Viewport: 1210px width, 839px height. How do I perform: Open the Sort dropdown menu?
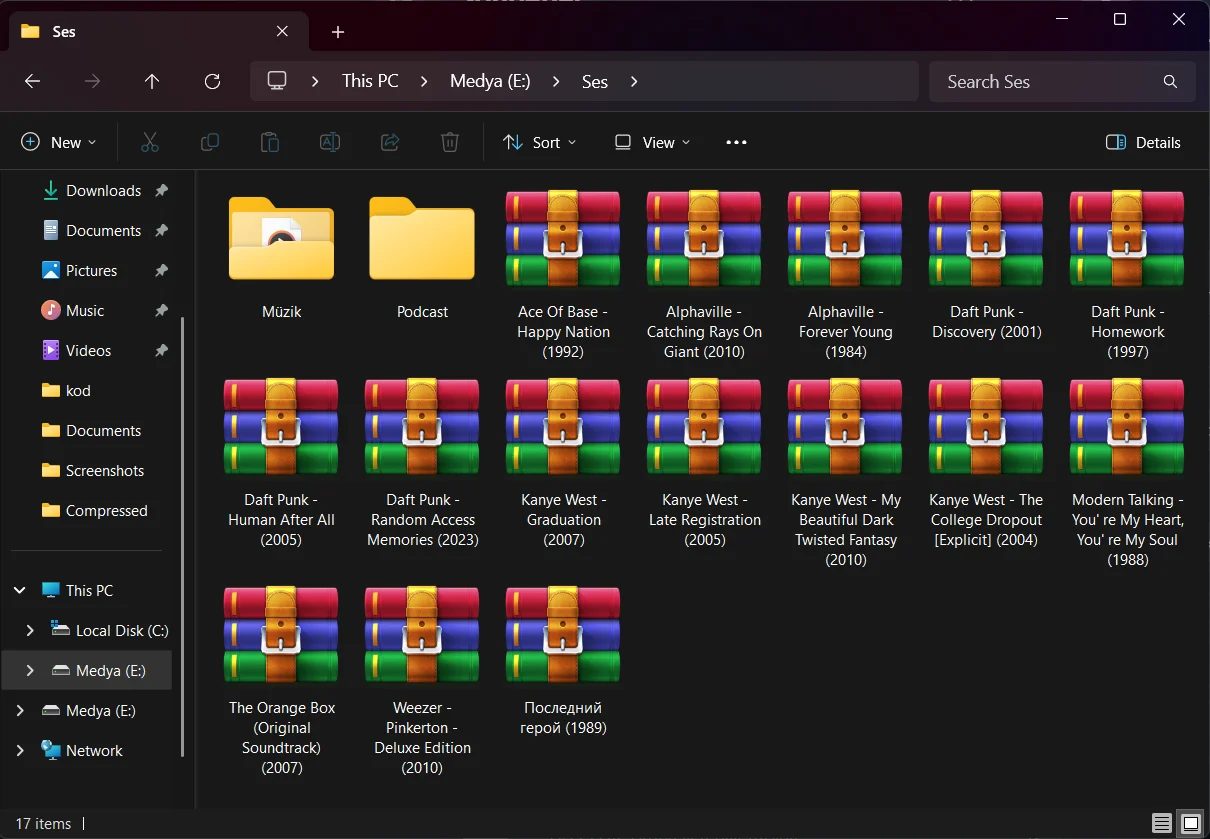coord(540,142)
